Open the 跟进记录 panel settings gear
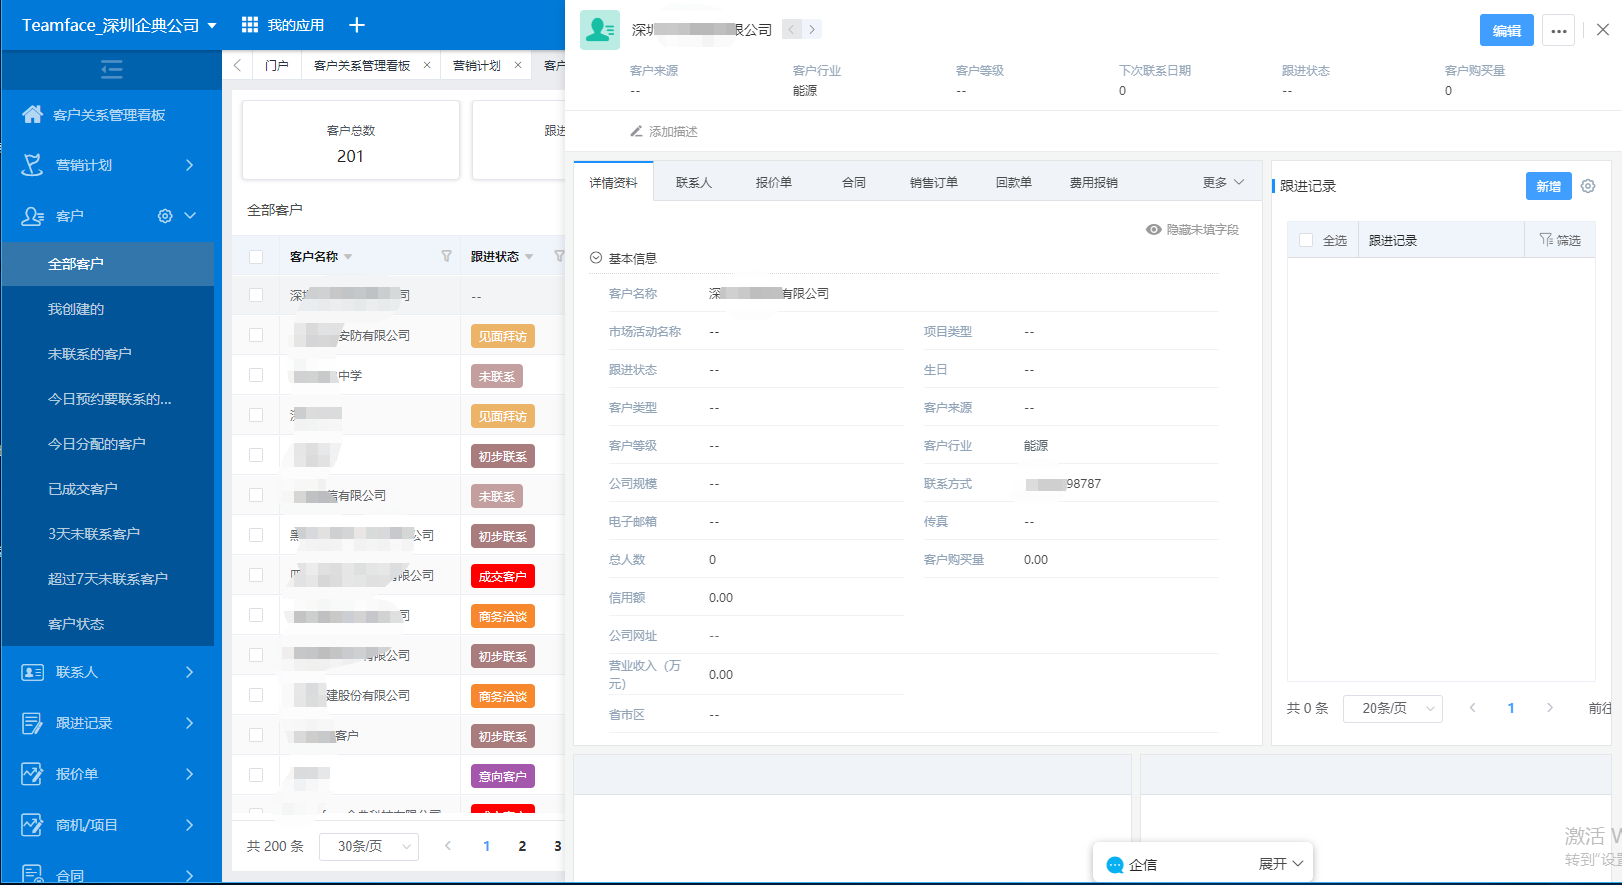The width and height of the screenshot is (1622, 885). [1588, 186]
